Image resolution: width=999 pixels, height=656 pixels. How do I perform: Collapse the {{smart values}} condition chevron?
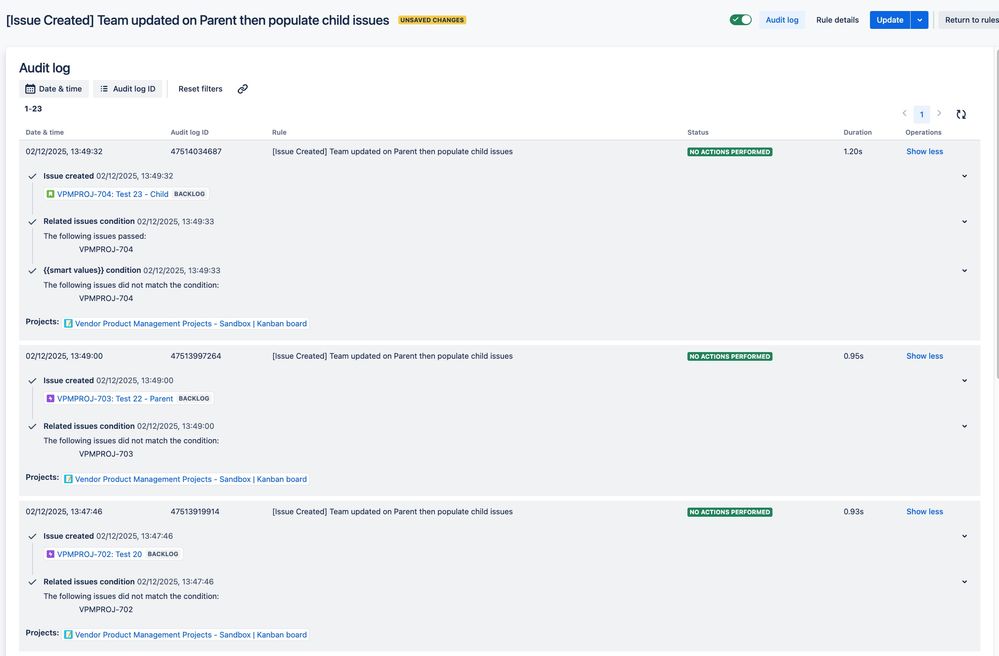[x=964, y=270]
